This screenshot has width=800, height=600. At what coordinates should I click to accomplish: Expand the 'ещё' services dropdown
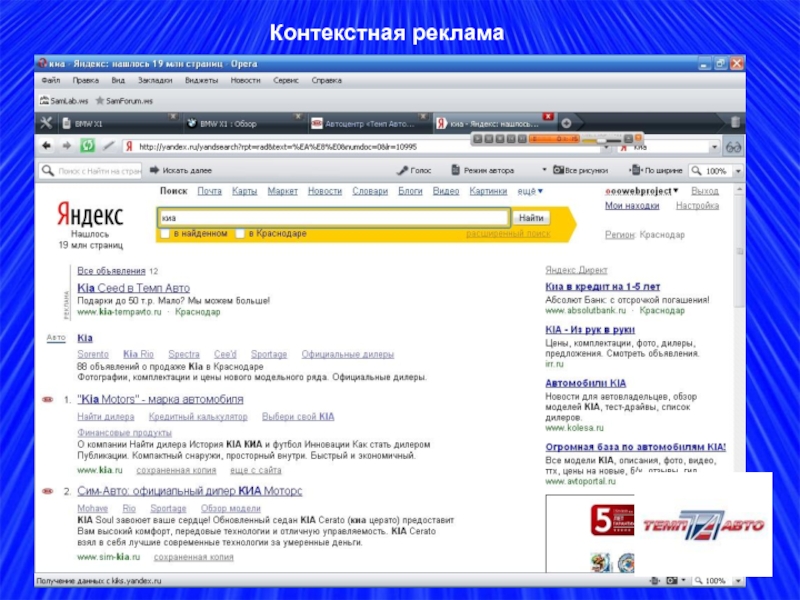[530, 191]
